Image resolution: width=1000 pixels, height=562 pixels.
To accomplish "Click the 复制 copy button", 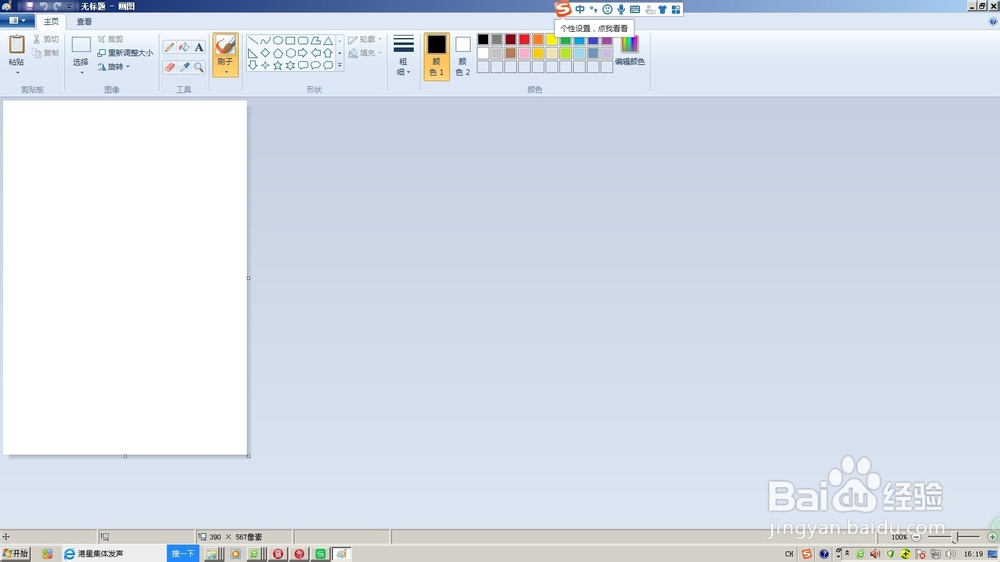I will [46, 53].
